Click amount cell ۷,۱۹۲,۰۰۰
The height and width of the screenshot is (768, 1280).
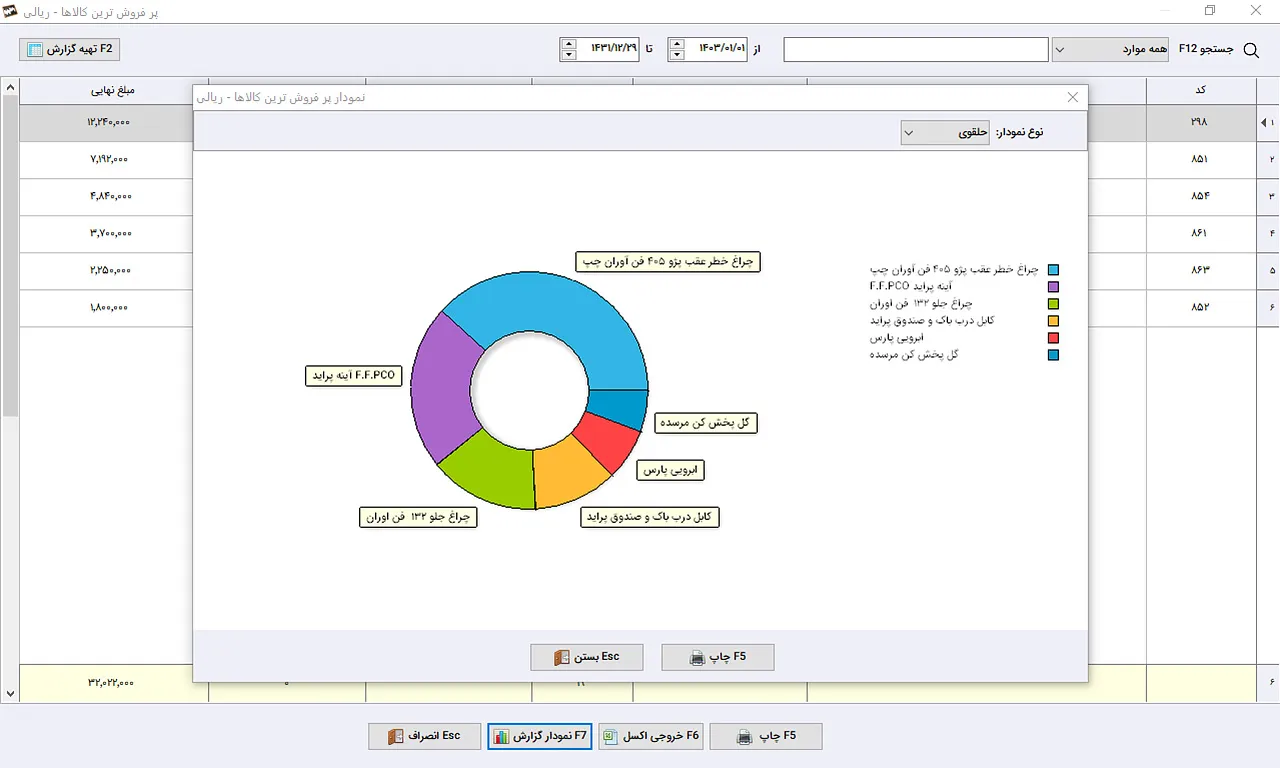tap(110, 159)
